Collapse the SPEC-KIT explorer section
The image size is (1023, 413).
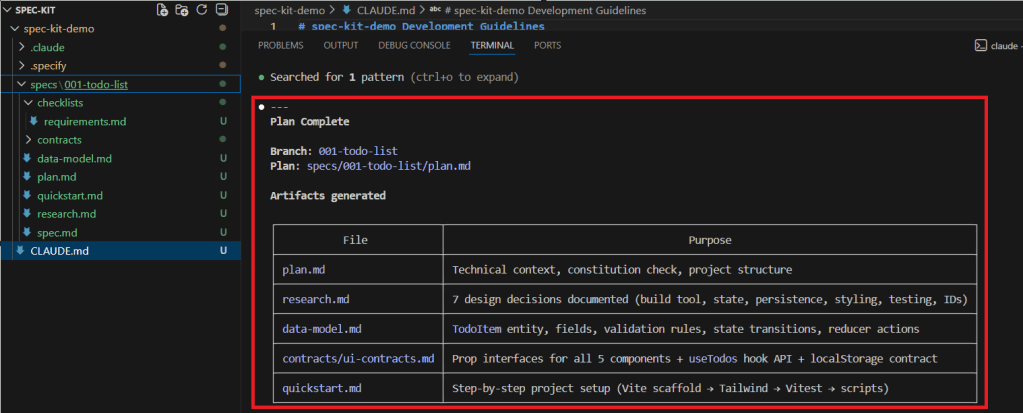(7, 10)
